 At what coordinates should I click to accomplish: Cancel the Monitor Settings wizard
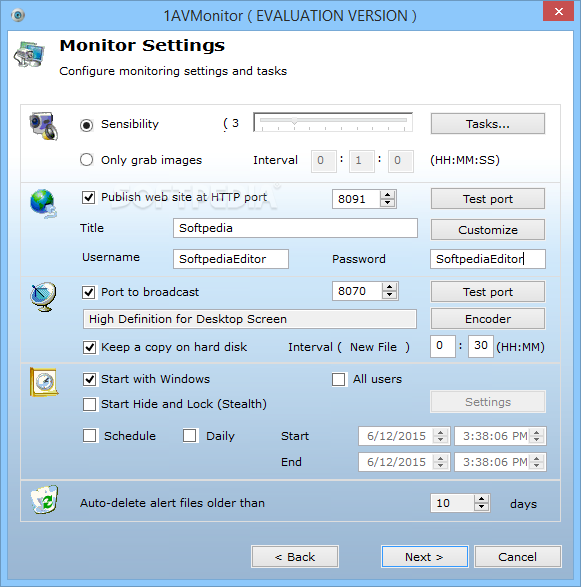click(518, 557)
